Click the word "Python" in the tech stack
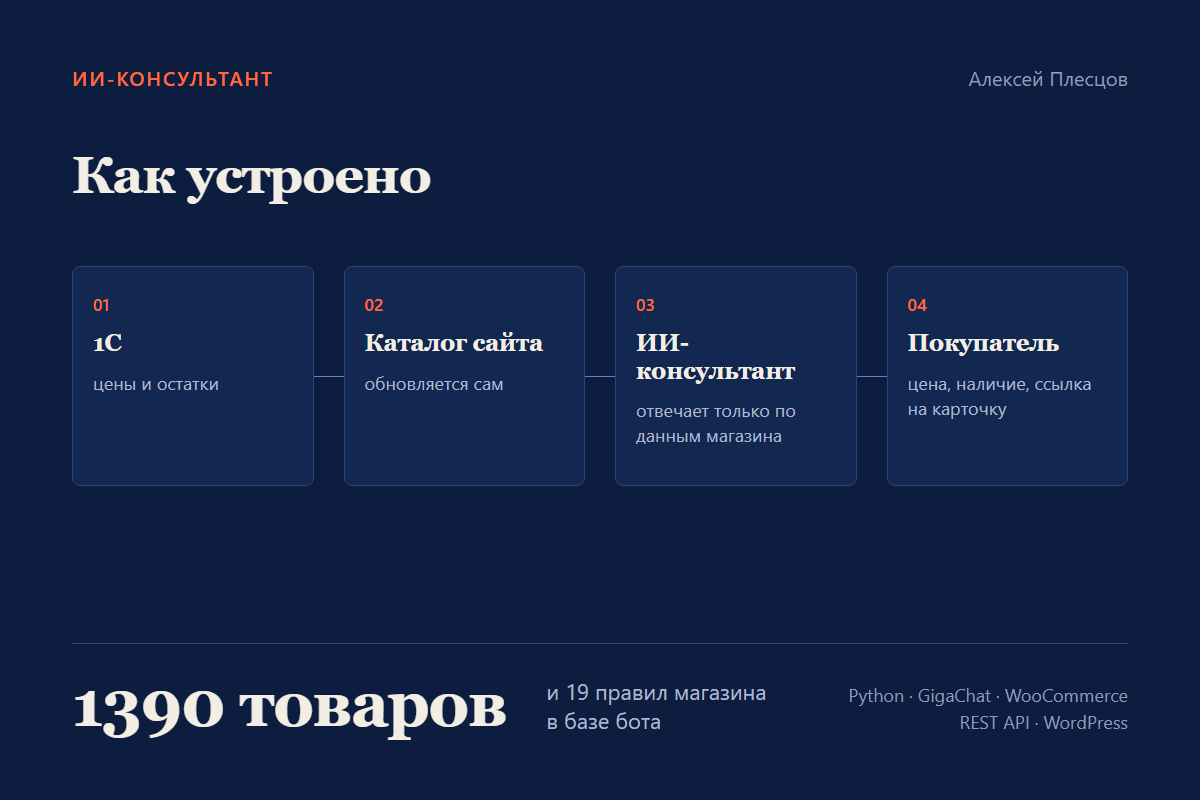The width and height of the screenshot is (1200, 800). pyautogui.click(x=876, y=696)
